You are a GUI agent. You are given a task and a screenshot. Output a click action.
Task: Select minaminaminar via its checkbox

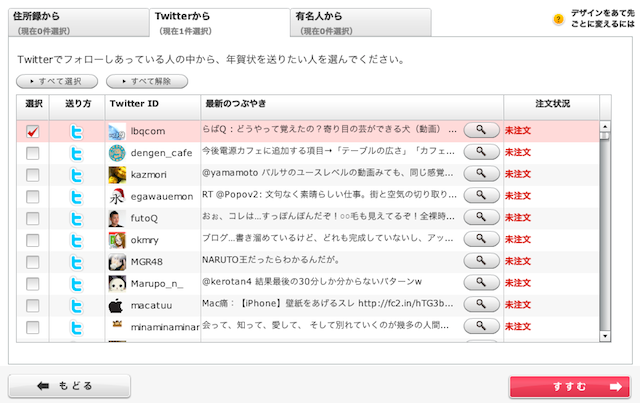point(33,327)
